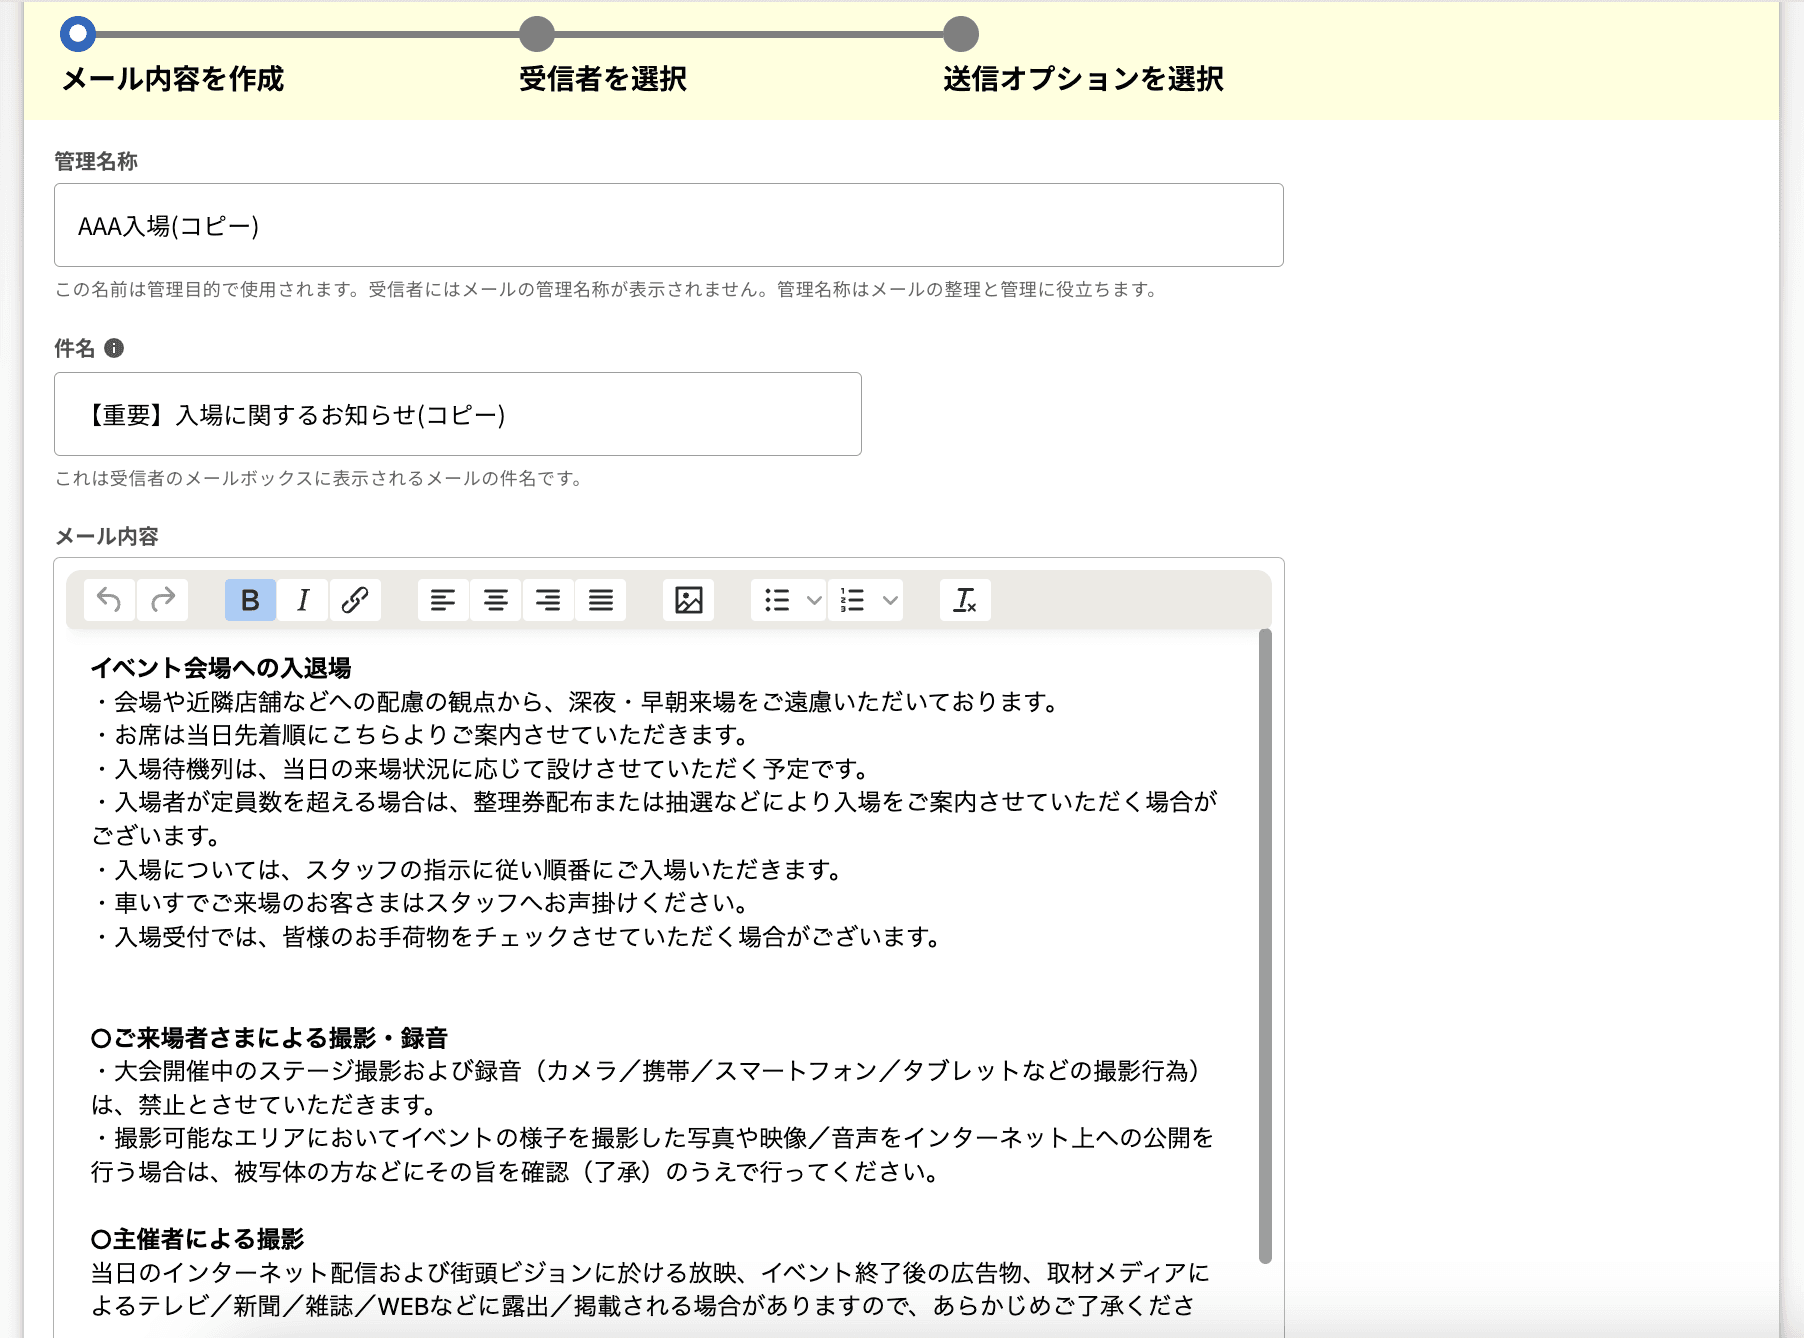
Task: Apply italic formatting
Action: pyautogui.click(x=302, y=600)
